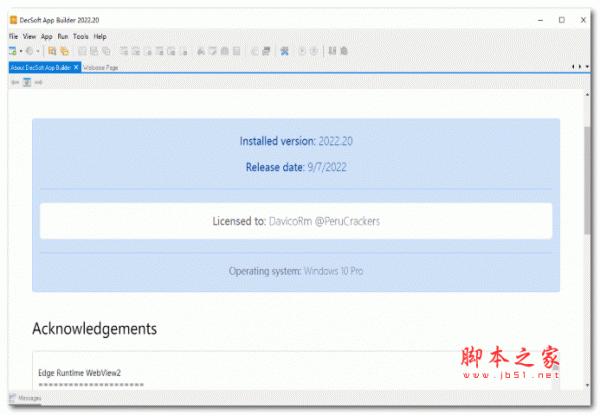Click the Edge Runtime WebView2 text
600x415 pixels.
click(x=80, y=373)
